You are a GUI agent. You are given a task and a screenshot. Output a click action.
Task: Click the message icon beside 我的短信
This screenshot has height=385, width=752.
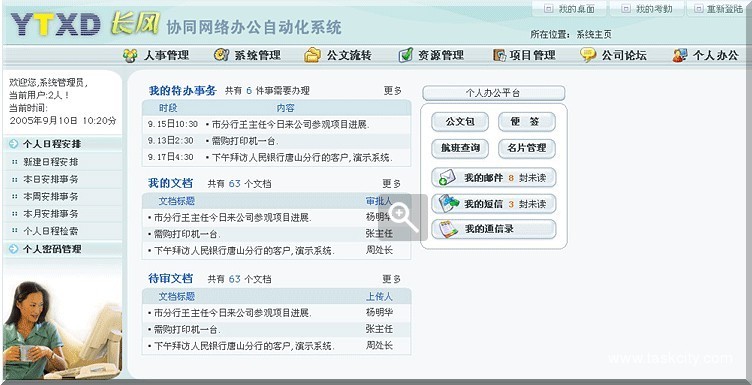pos(448,203)
